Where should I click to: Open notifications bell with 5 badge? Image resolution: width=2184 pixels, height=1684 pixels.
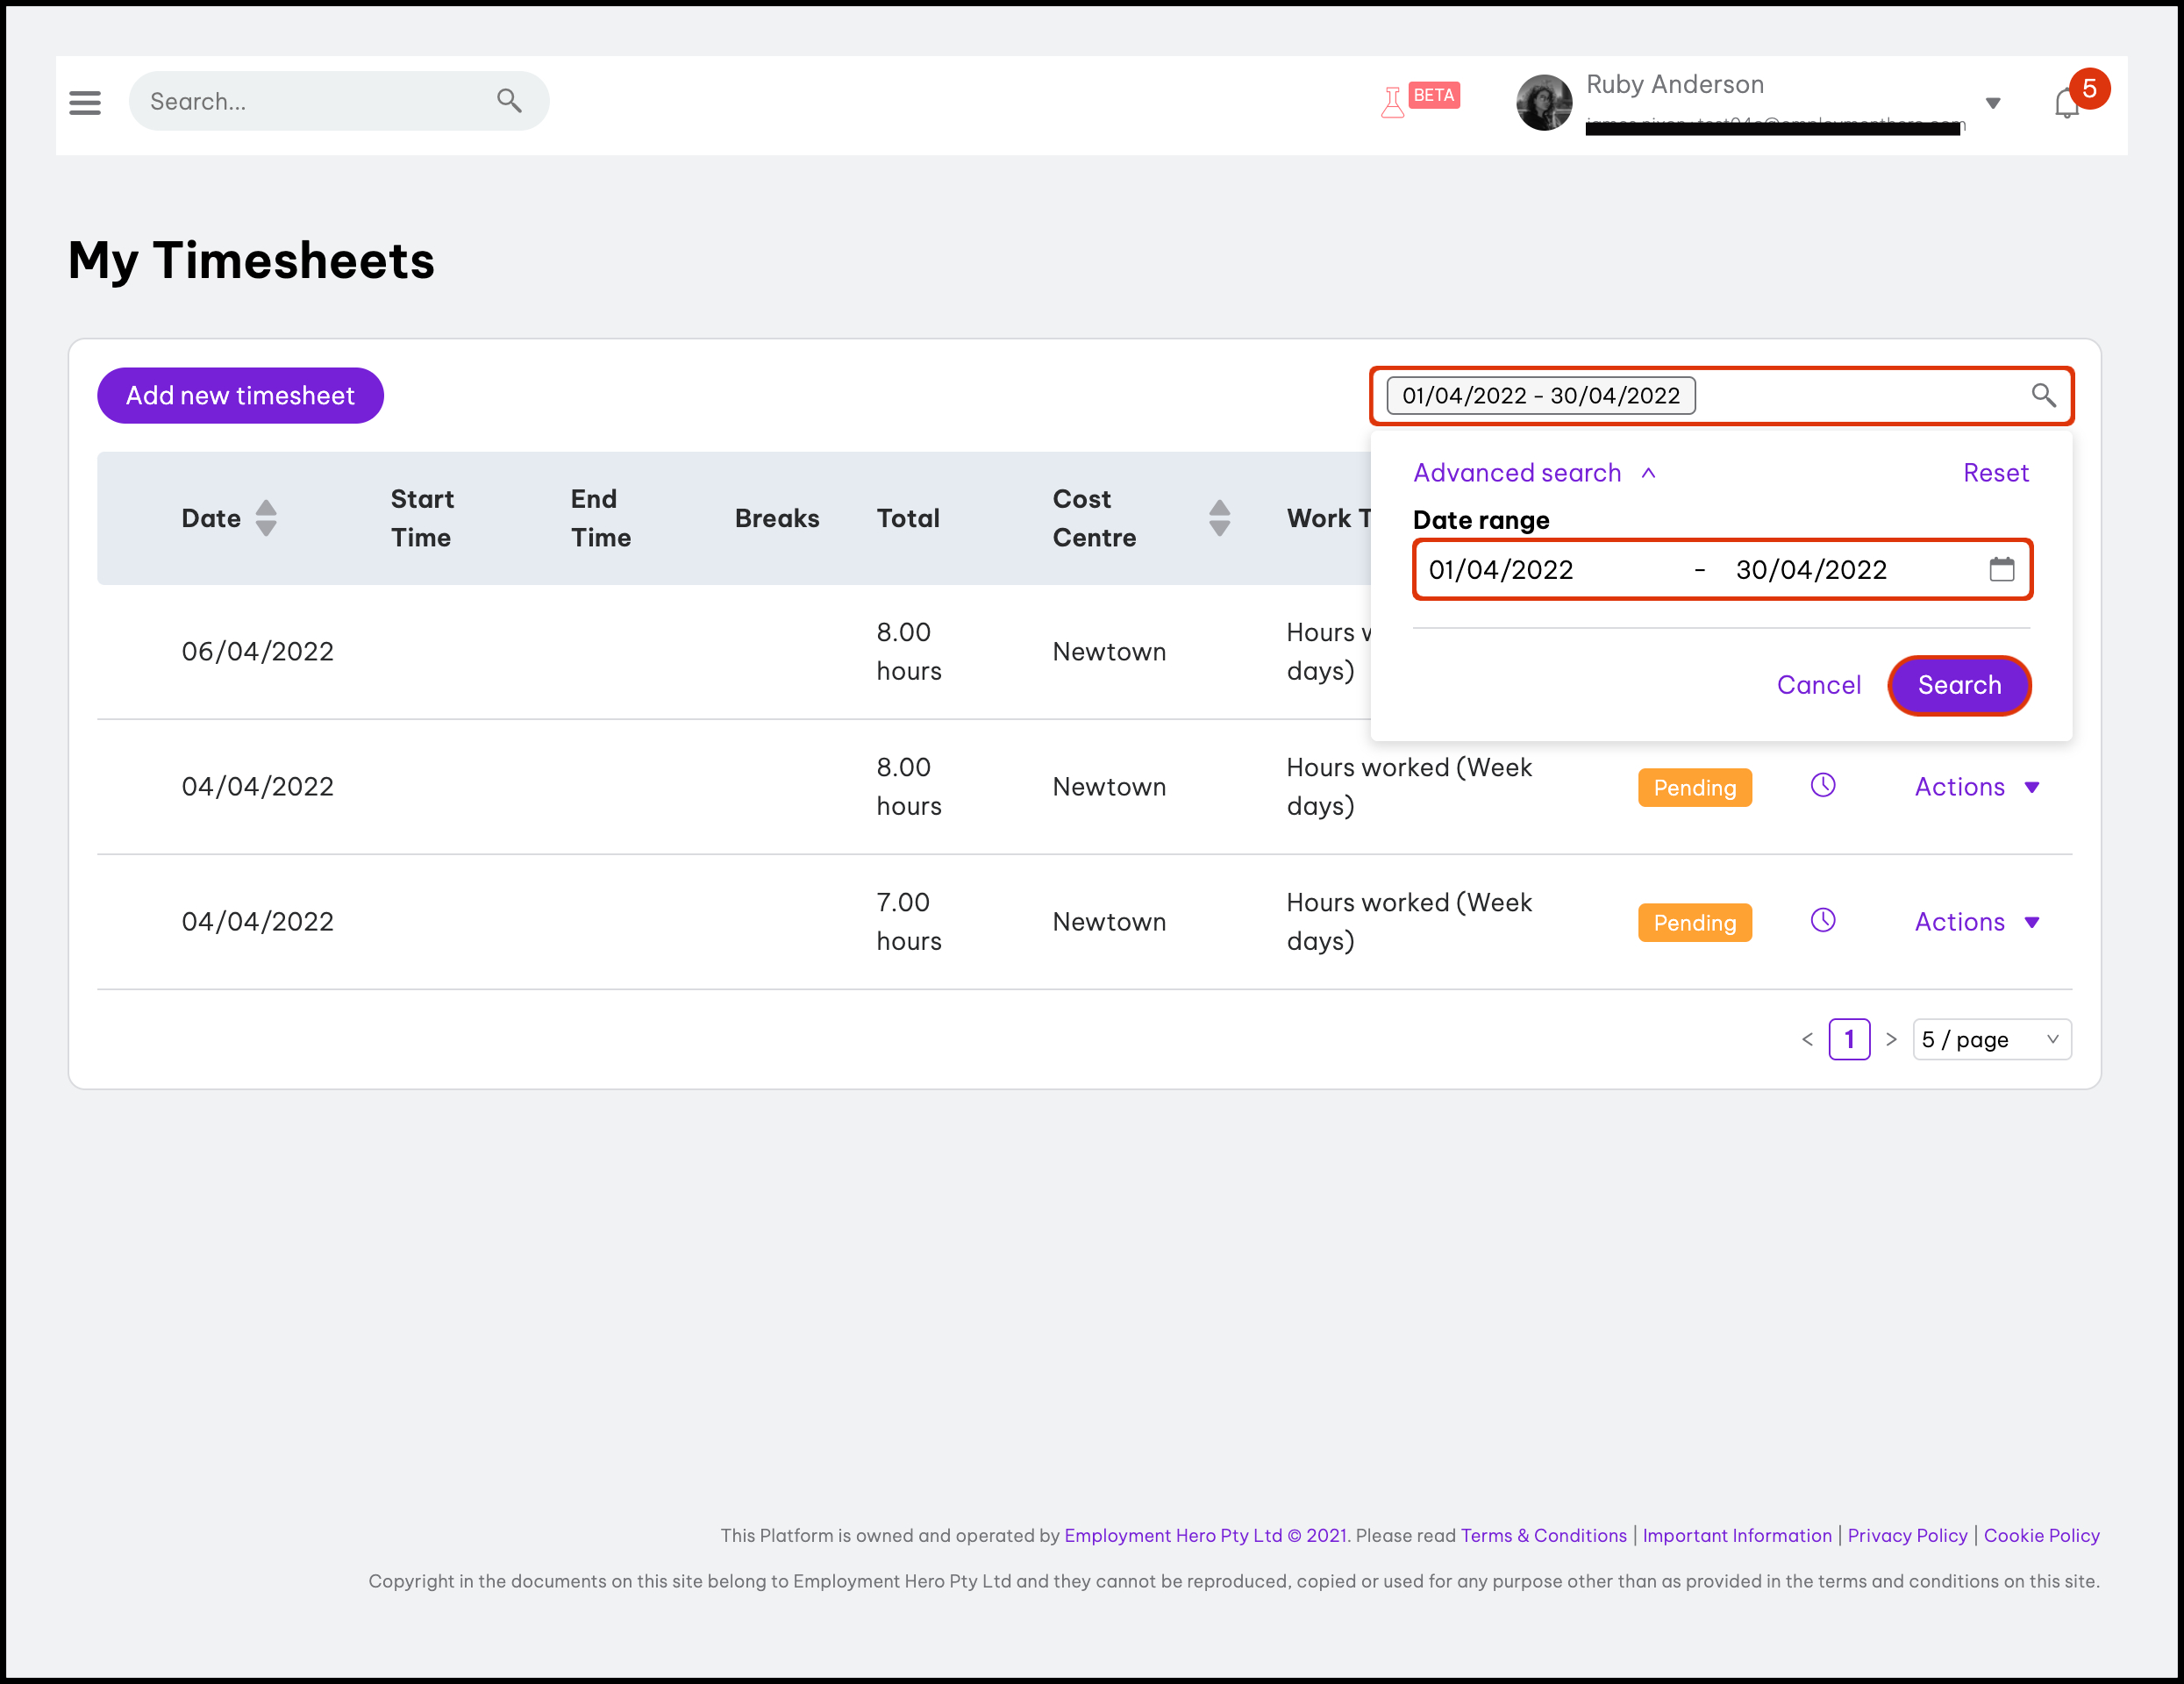click(2066, 103)
